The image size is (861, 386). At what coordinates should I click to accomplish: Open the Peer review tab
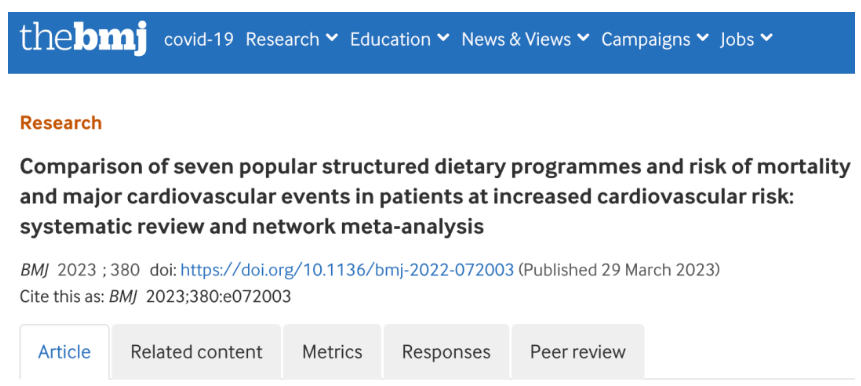point(578,351)
